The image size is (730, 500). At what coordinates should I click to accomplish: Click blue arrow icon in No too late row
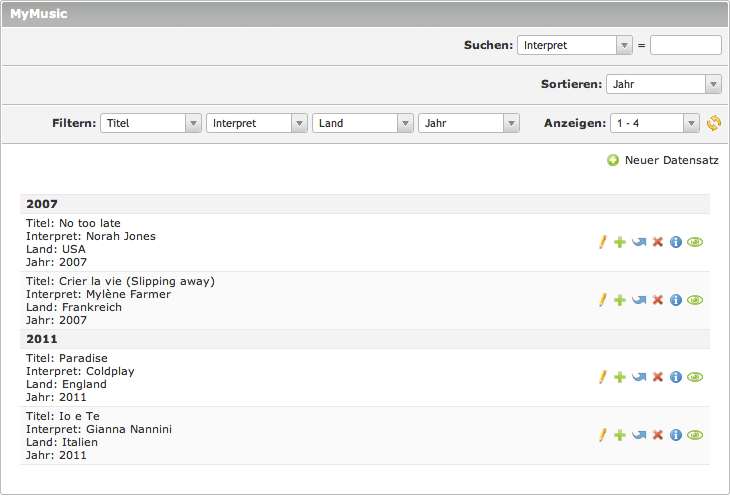pos(639,242)
